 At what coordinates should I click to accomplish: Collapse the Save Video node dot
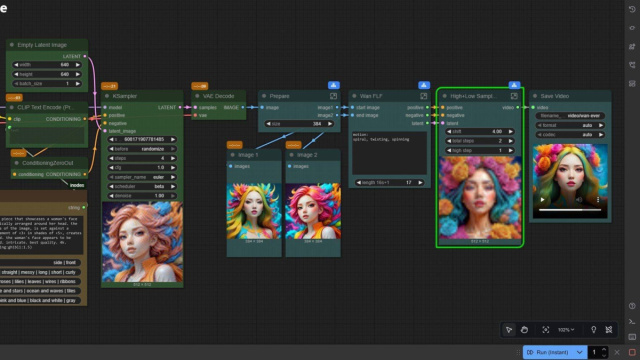pos(535,96)
